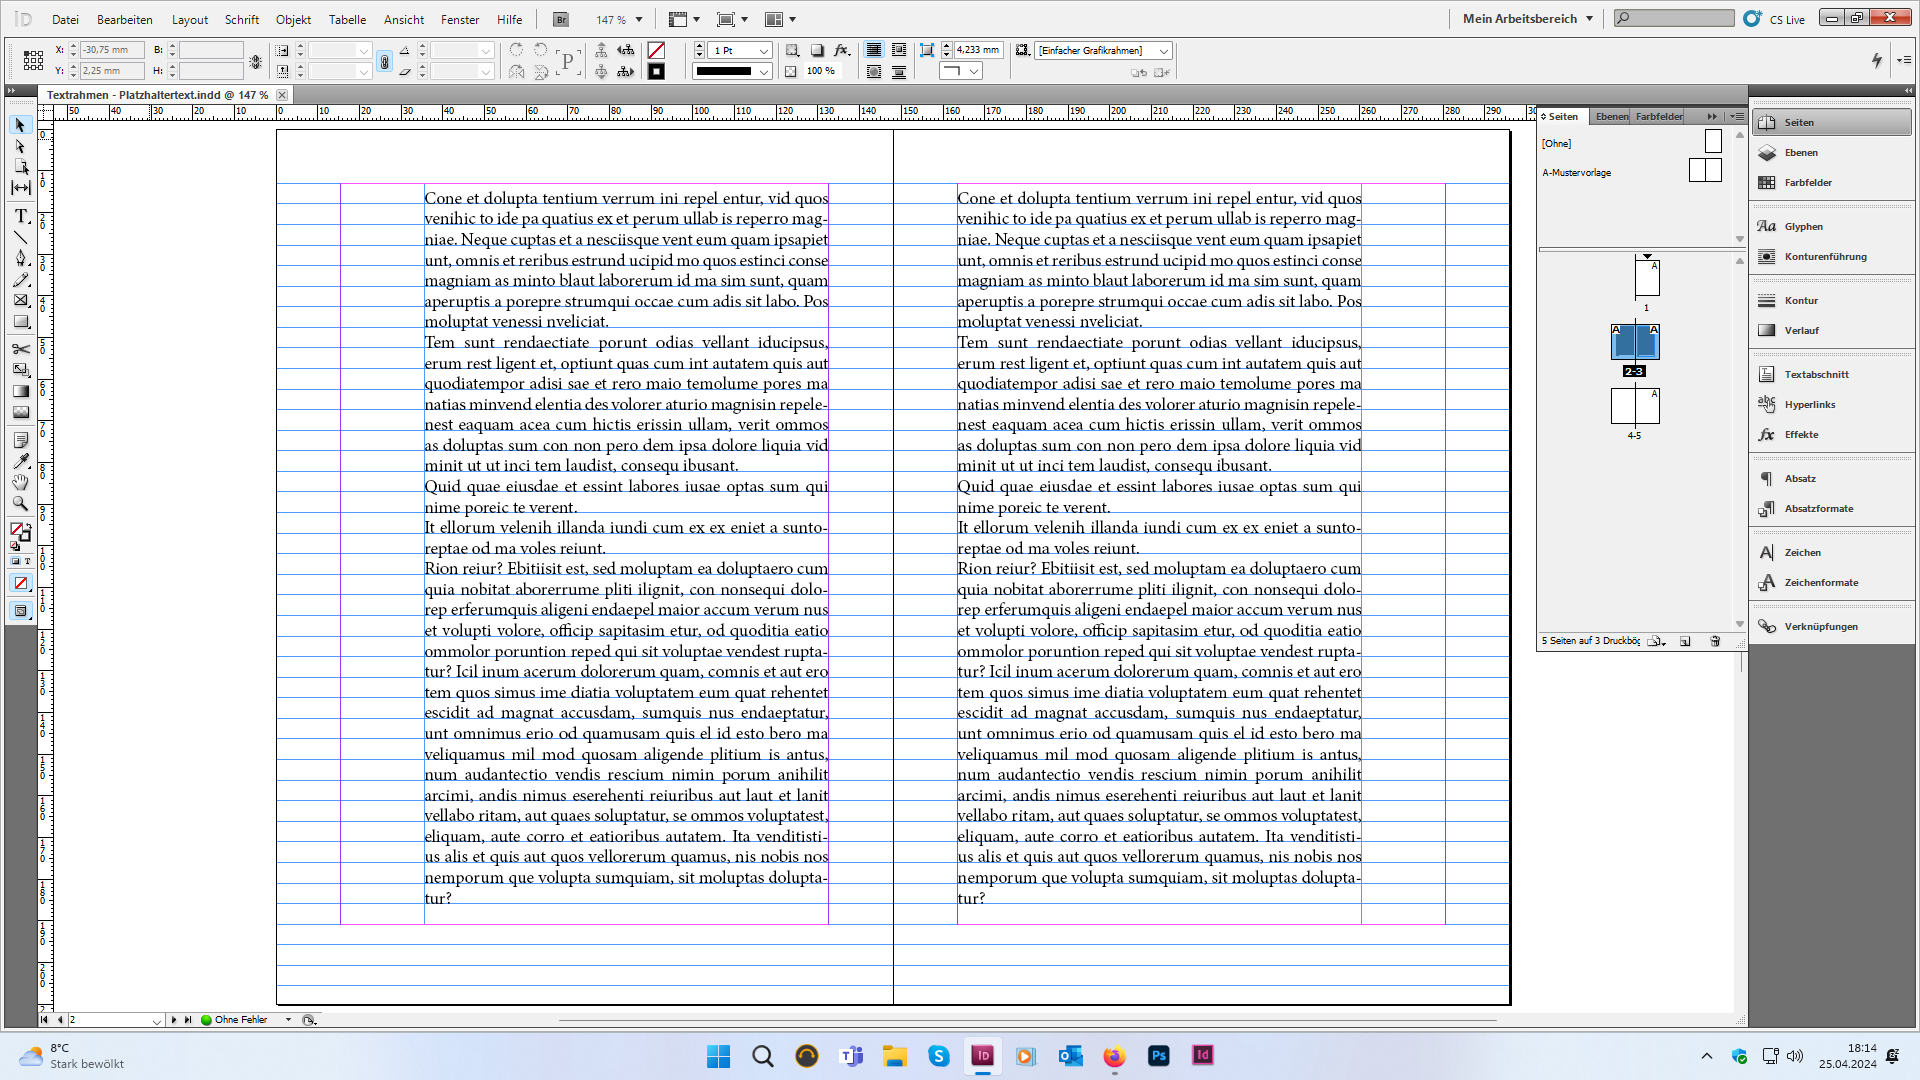
Task: Open the CS Live button
Action: (x=1774, y=19)
